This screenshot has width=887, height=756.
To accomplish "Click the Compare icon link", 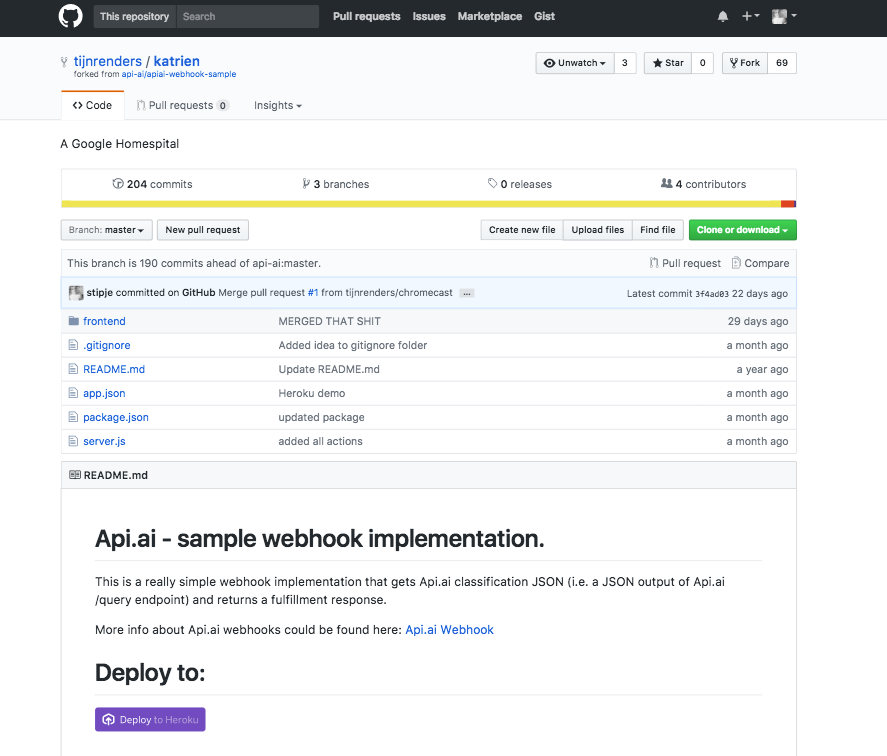I will coord(737,263).
